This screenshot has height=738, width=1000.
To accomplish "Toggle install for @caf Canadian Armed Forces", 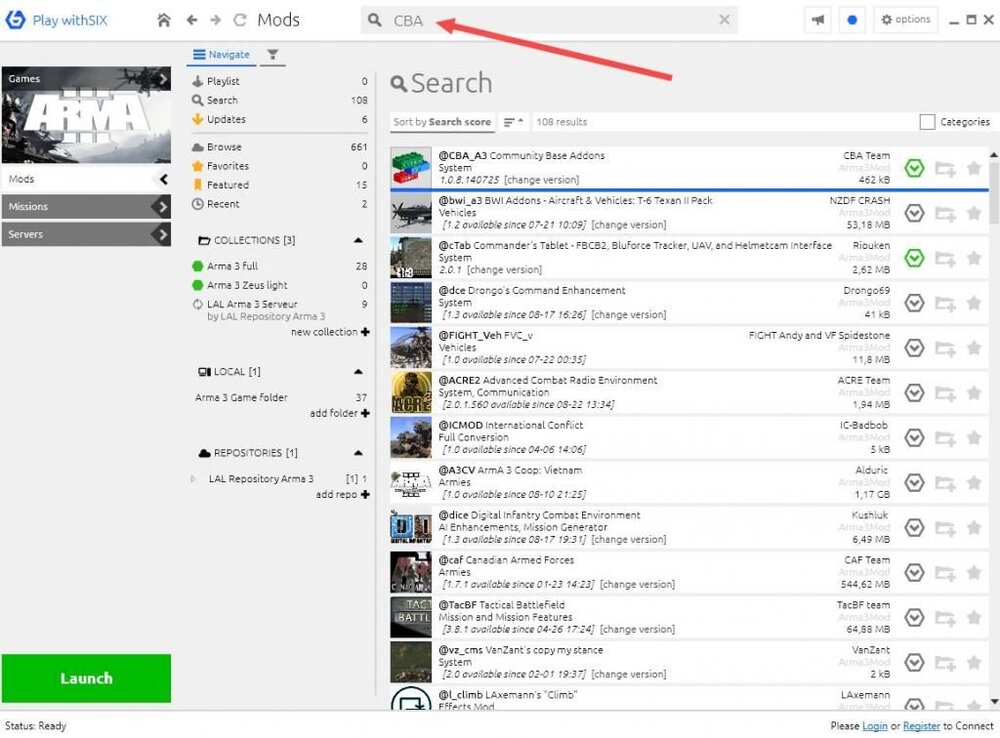I will tap(914, 573).
